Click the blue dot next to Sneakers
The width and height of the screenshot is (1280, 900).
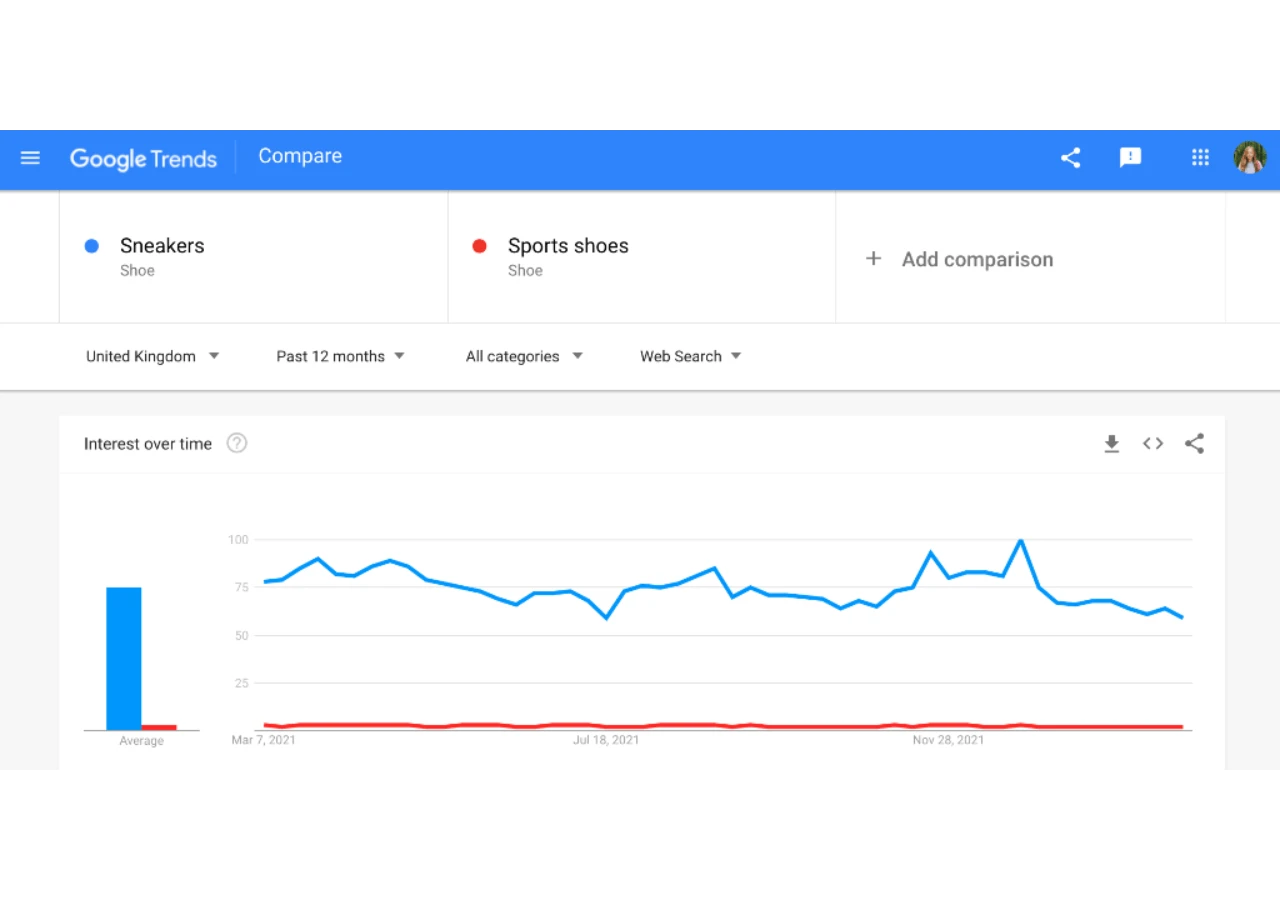pyautogui.click(x=93, y=246)
